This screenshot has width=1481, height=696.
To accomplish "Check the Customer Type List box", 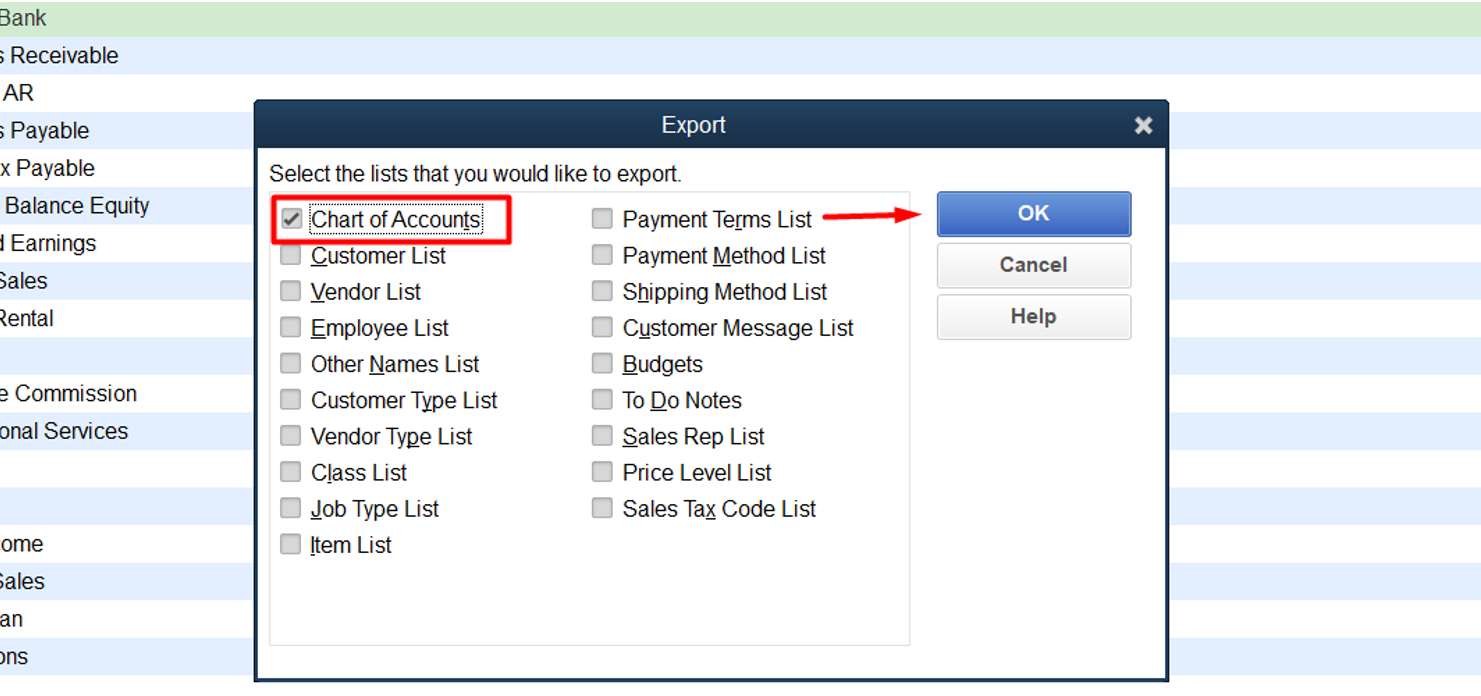I will point(291,399).
